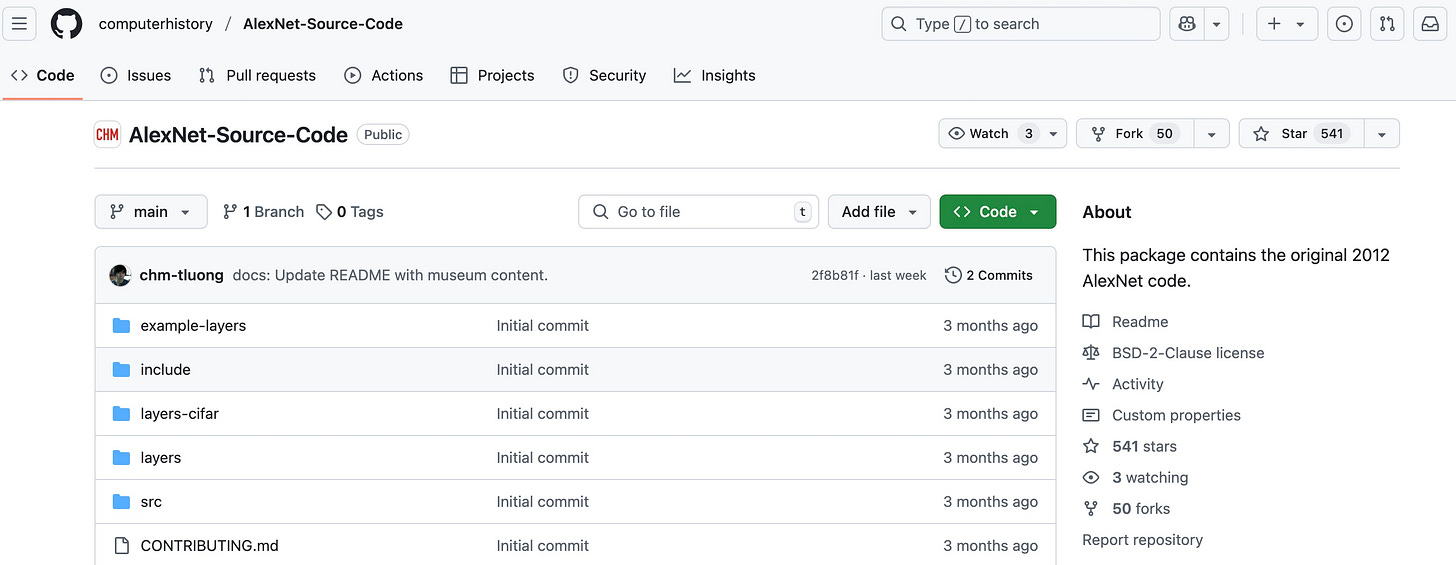Open the layers folder

(160, 457)
